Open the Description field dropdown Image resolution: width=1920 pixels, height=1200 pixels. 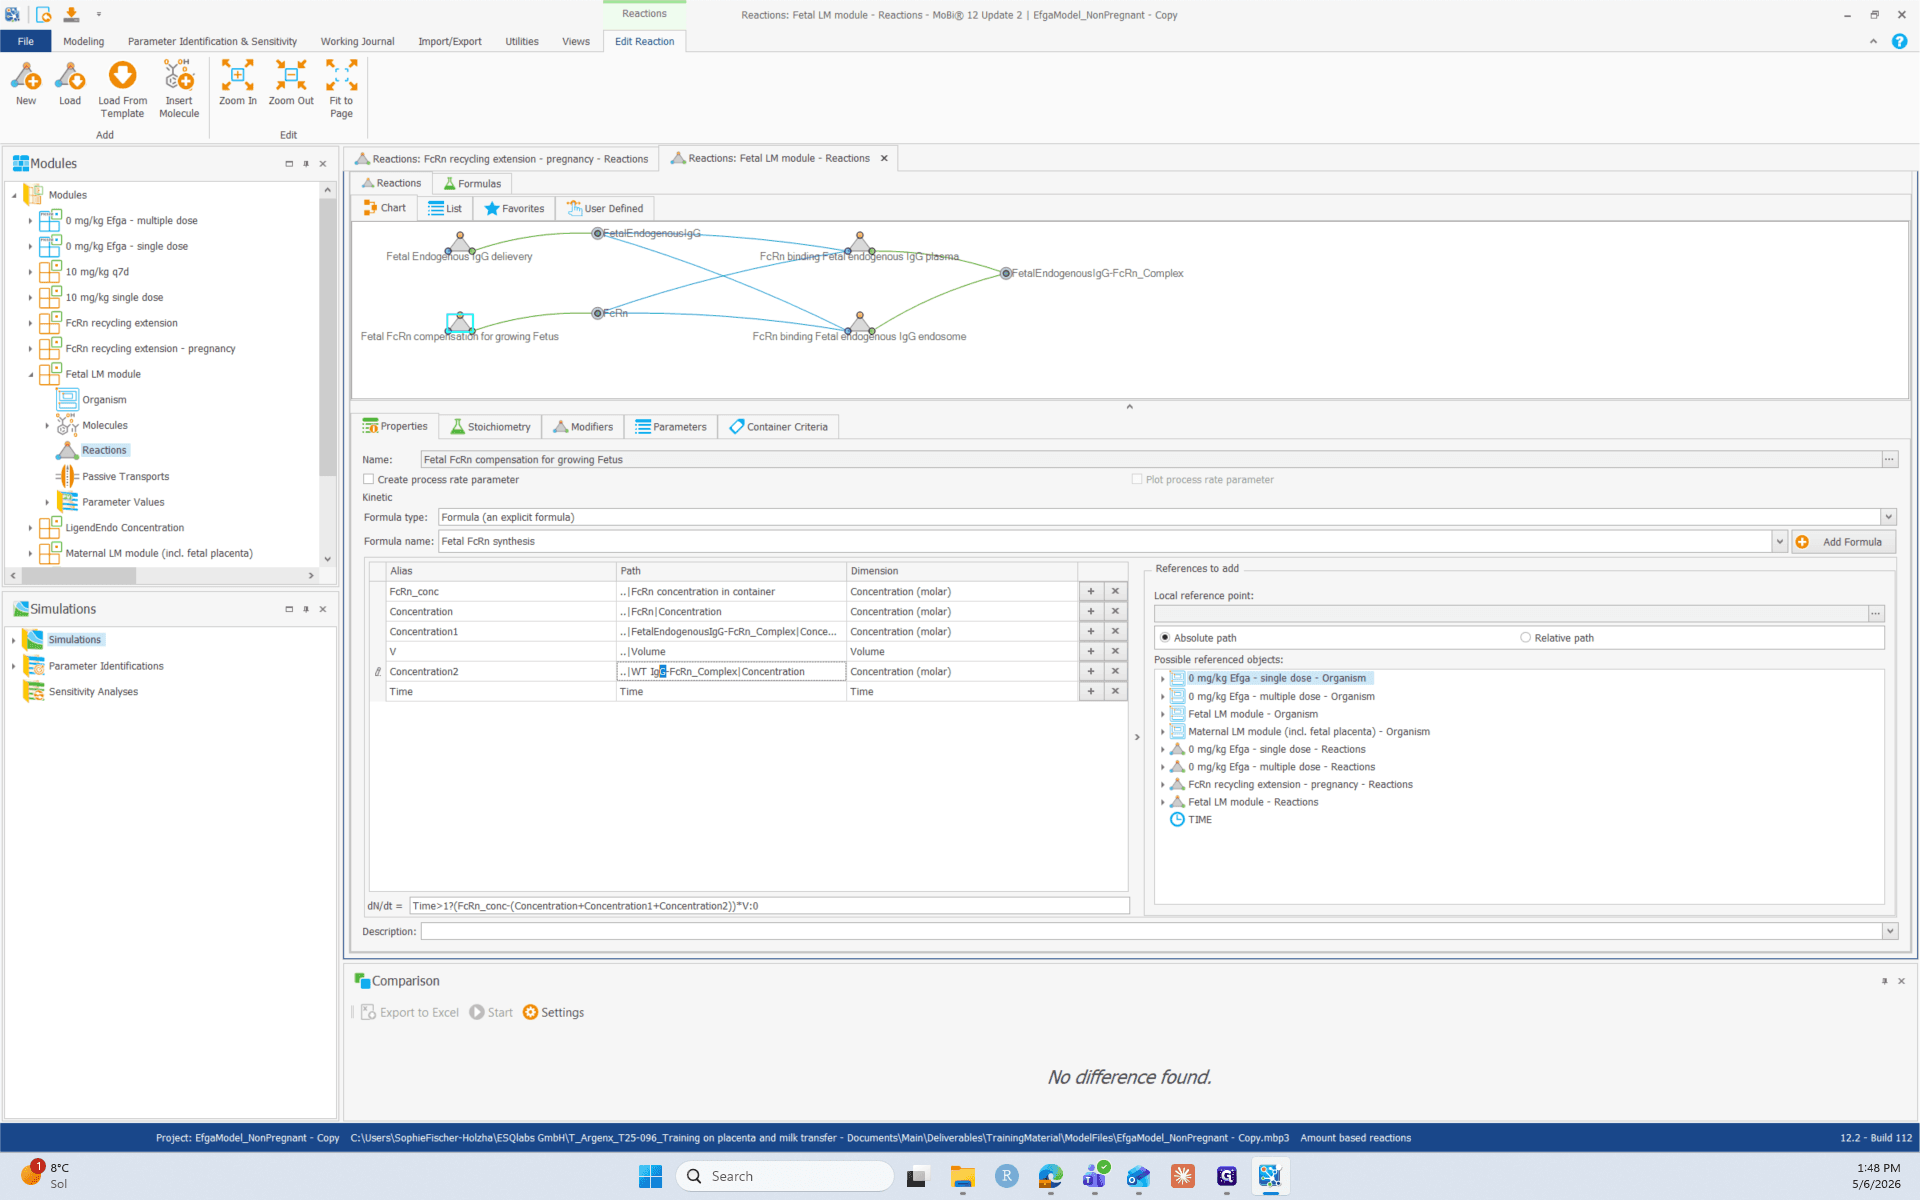click(x=1890, y=931)
